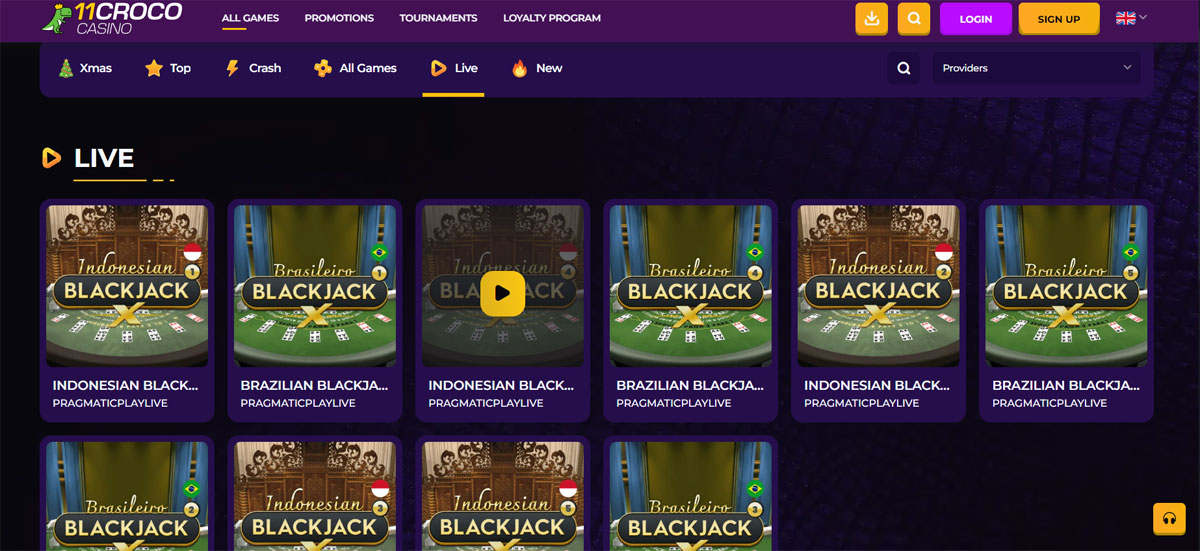Open Promotions in the top menu
This screenshot has width=1200, height=551.
[339, 18]
